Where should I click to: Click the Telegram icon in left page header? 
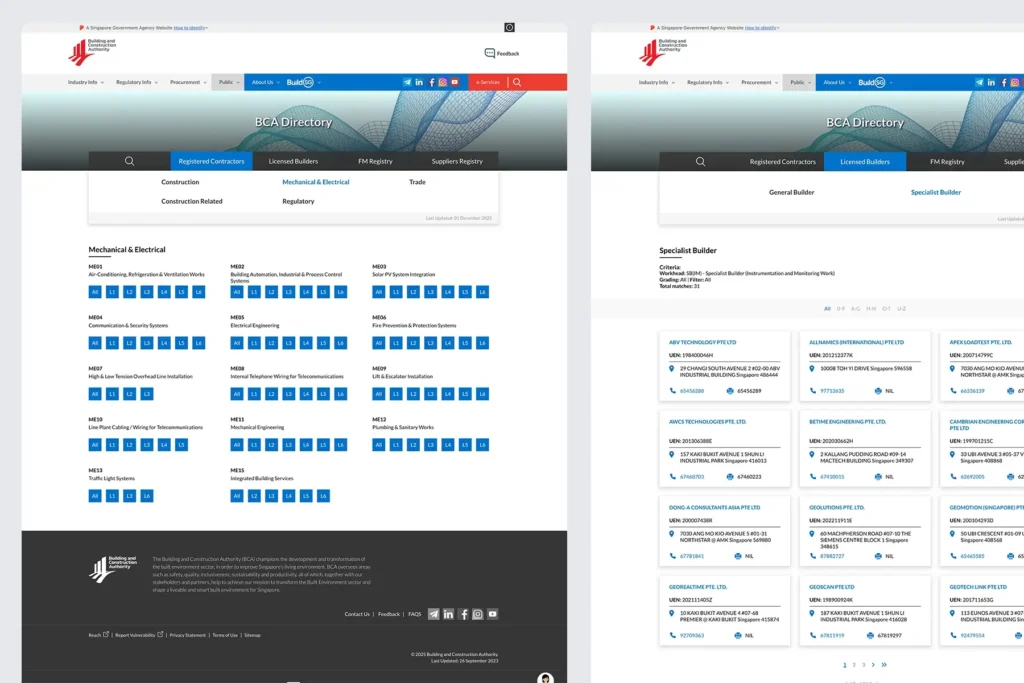pyautogui.click(x=407, y=82)
